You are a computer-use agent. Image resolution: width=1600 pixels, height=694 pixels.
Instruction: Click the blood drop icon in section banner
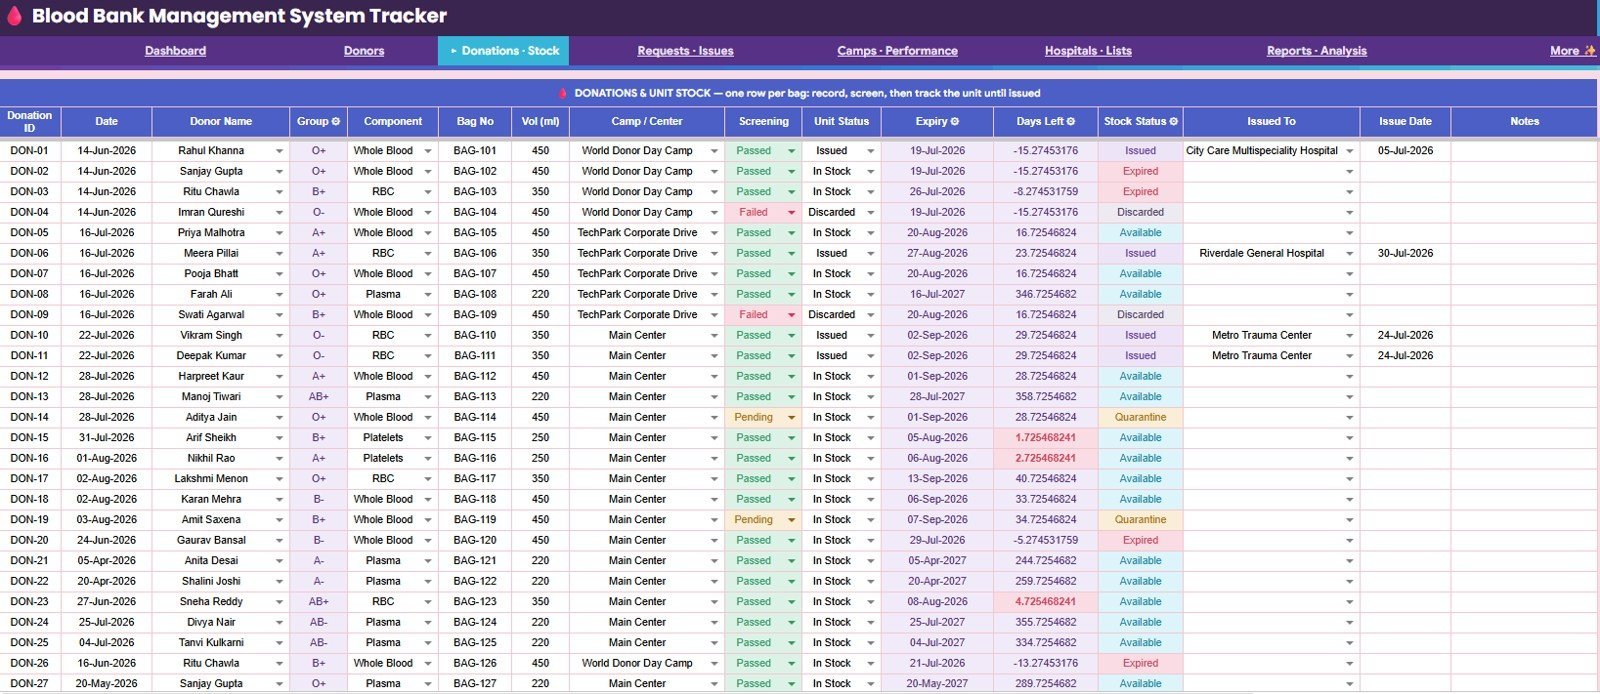[563, 93]
